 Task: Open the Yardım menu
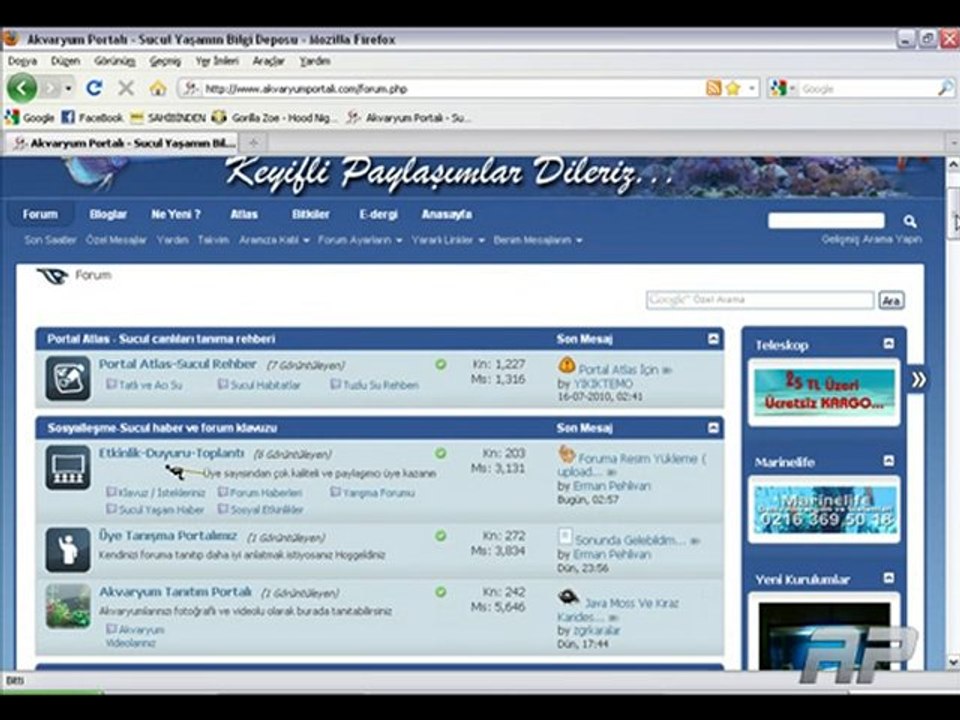(x=315, y=61)
